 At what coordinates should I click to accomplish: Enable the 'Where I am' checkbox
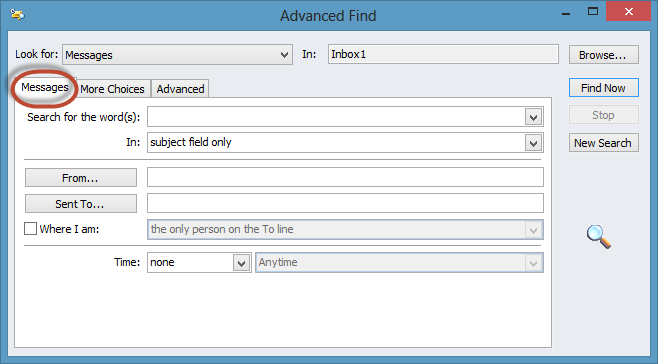click(x=30, y=229)
